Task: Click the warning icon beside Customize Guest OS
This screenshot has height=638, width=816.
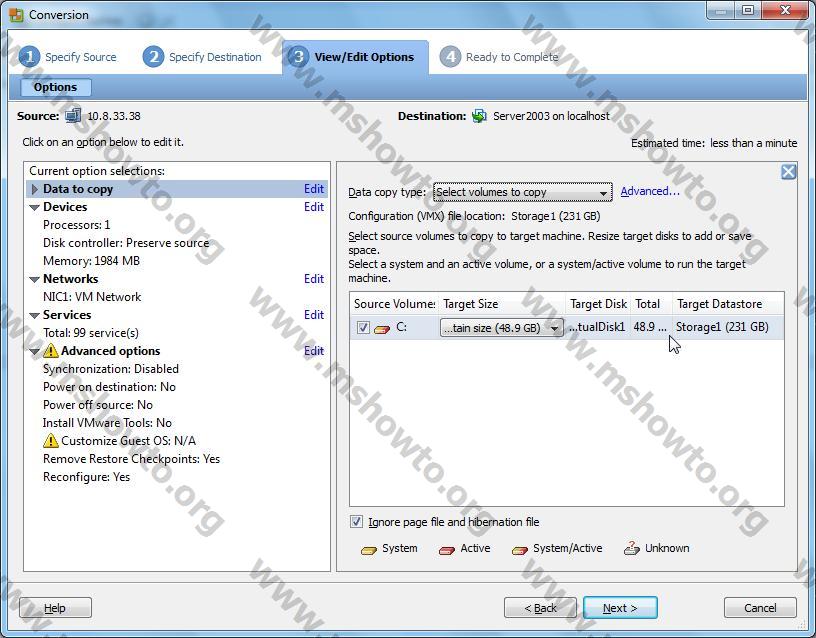Action: [x=50, y=441]
